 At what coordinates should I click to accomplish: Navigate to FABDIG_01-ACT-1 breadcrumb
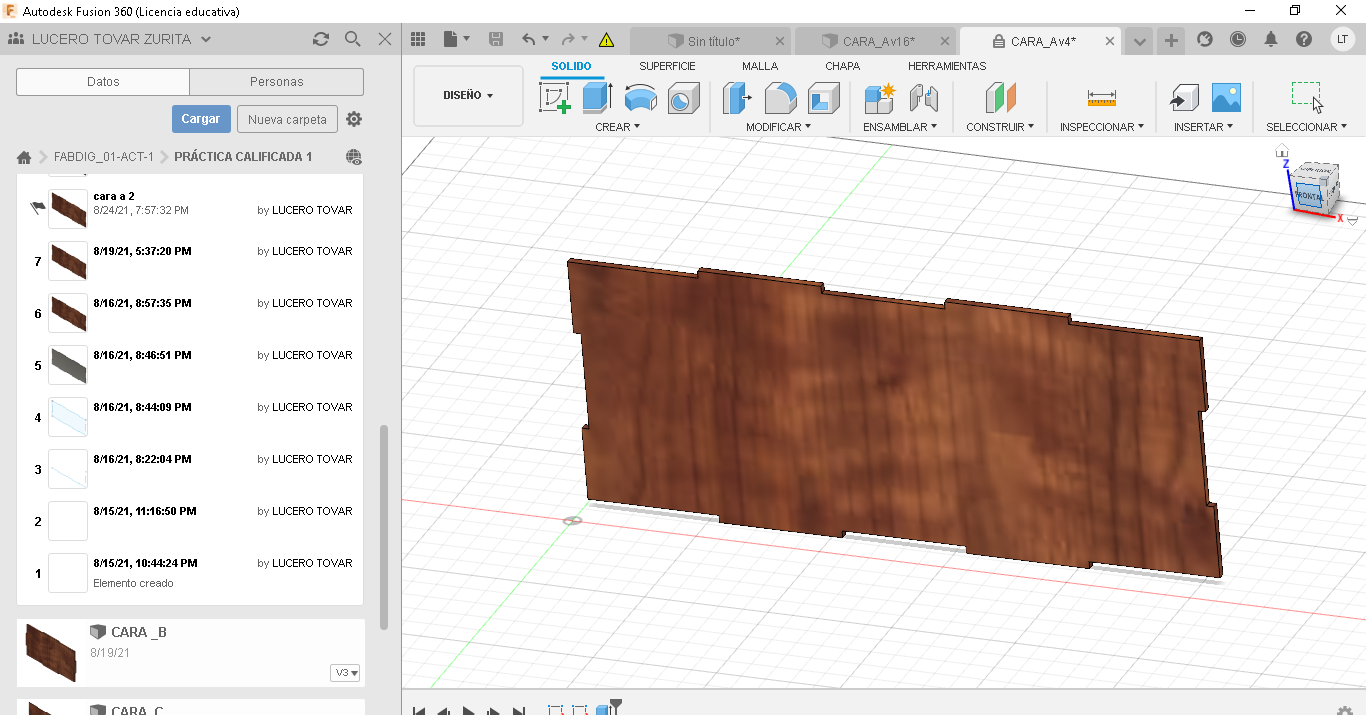(104, 157)
